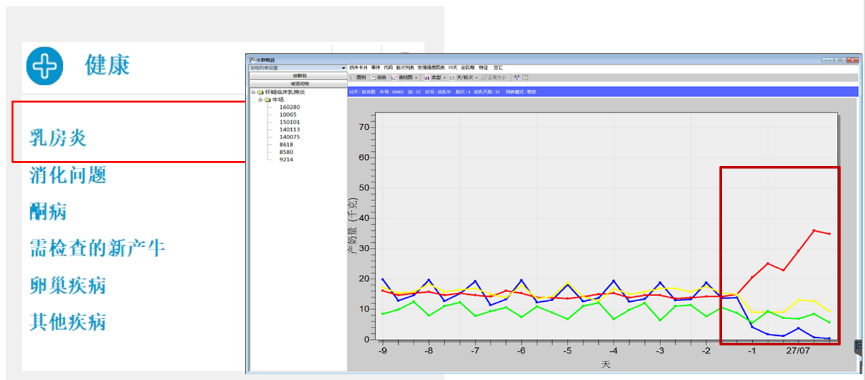Click the red-blue bars icon beside 类型
The image size is (865, 380).
point(426,78)
